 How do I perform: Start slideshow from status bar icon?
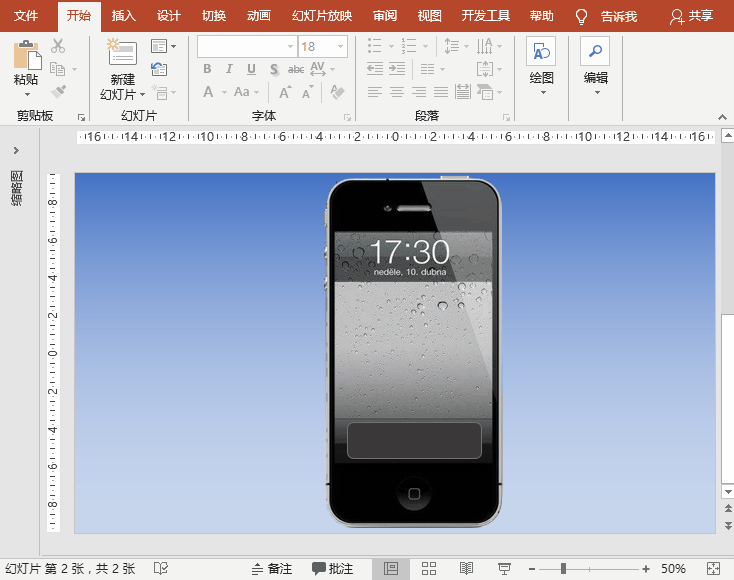pos(504,568)
